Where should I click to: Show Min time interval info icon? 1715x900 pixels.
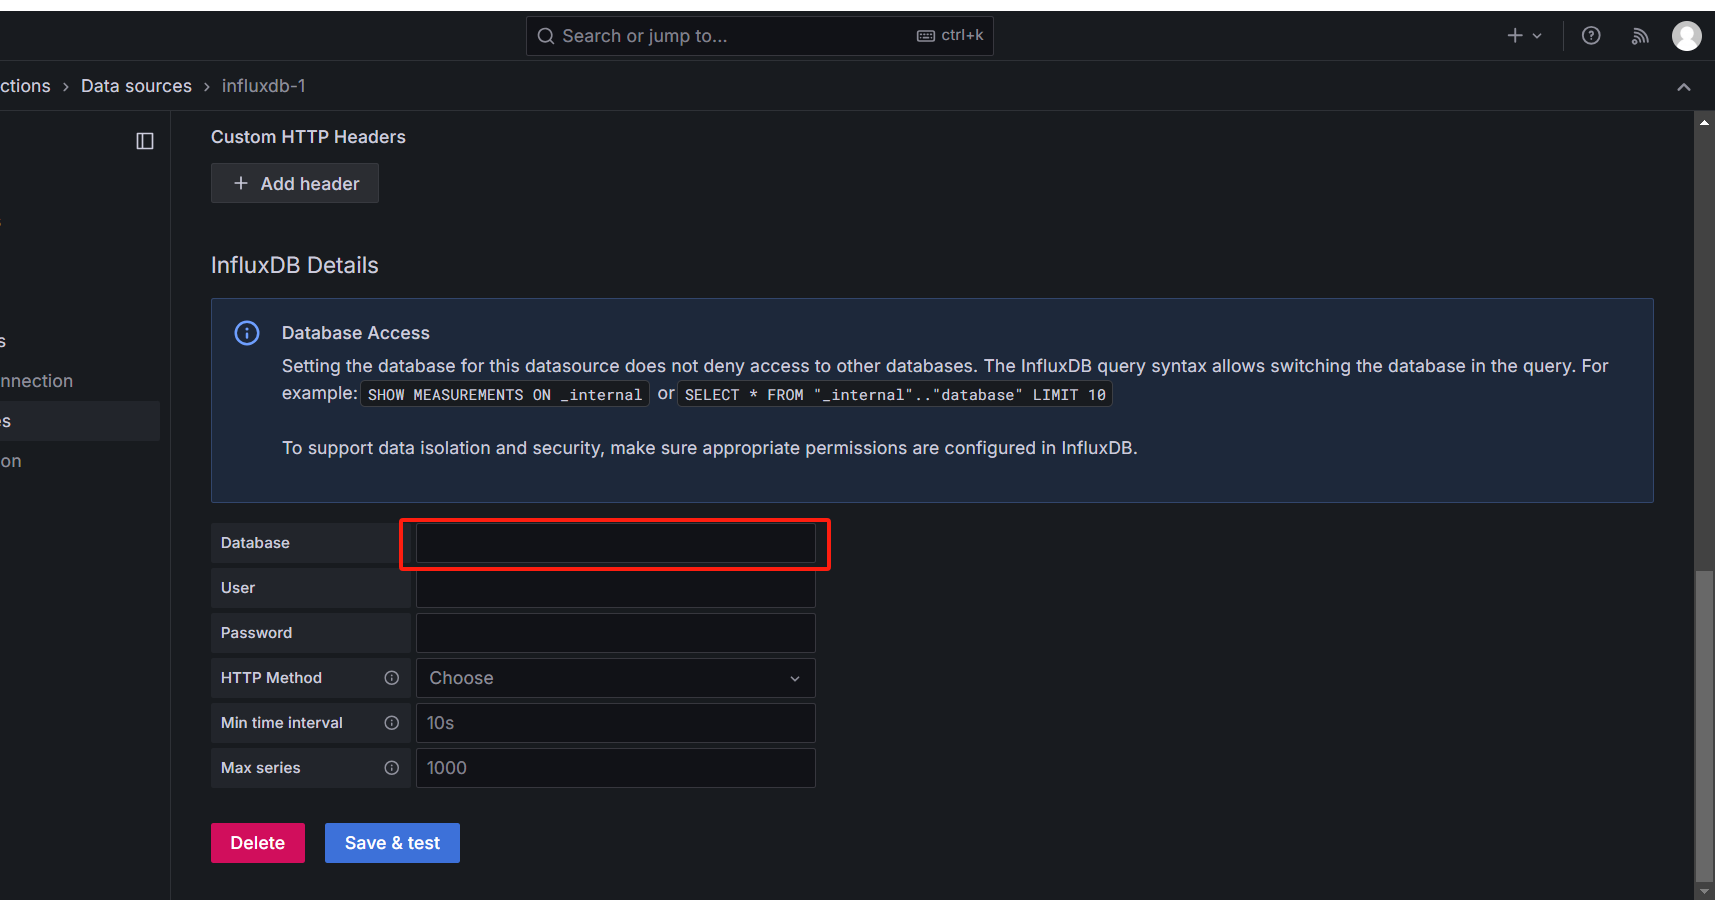(x=392, y=723)
